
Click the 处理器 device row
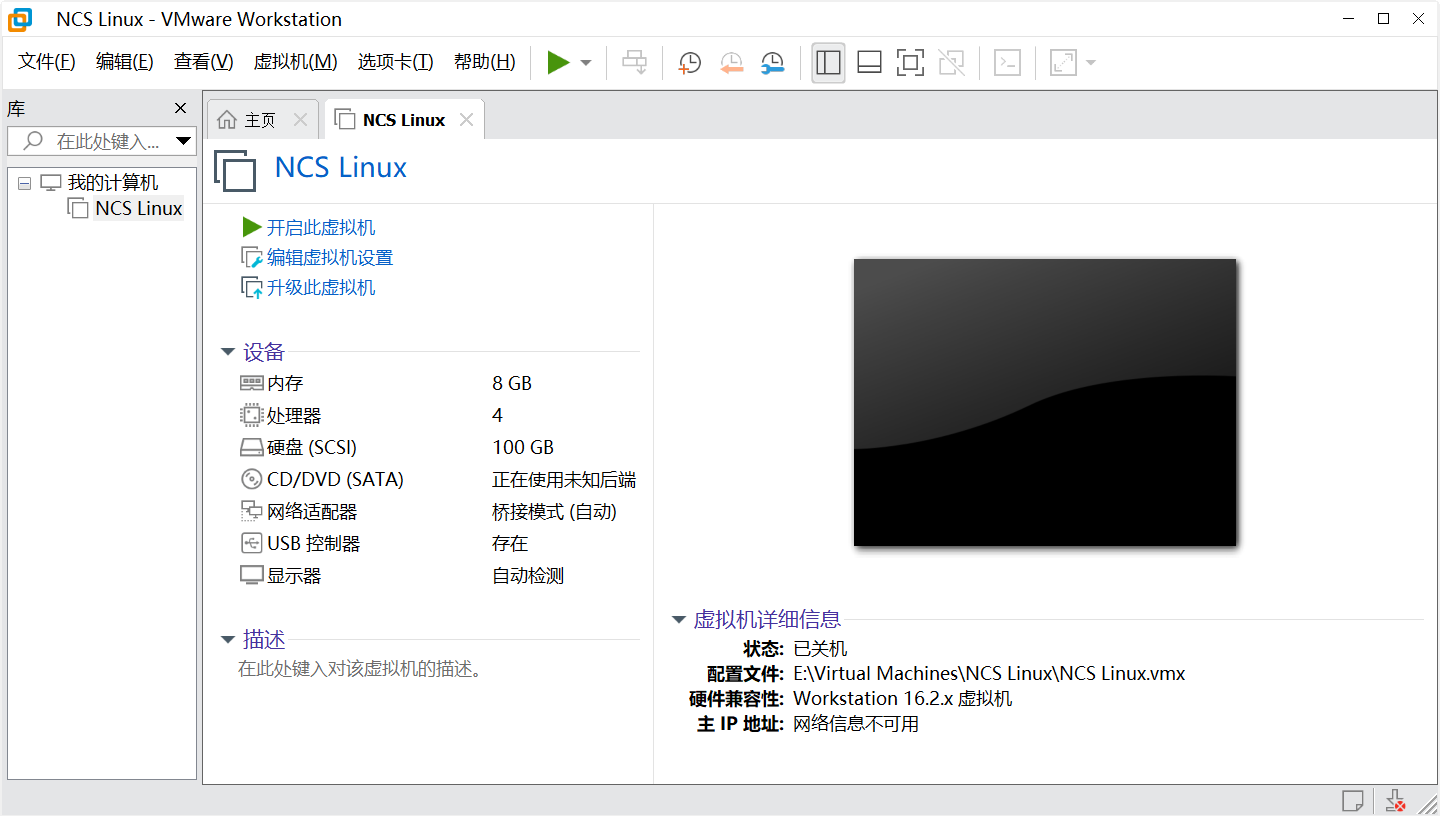[x=438, y=415]
